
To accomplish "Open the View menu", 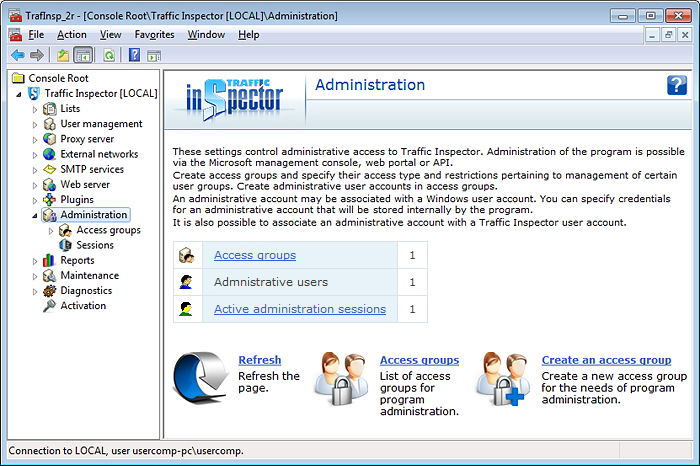I will [110, 35].
